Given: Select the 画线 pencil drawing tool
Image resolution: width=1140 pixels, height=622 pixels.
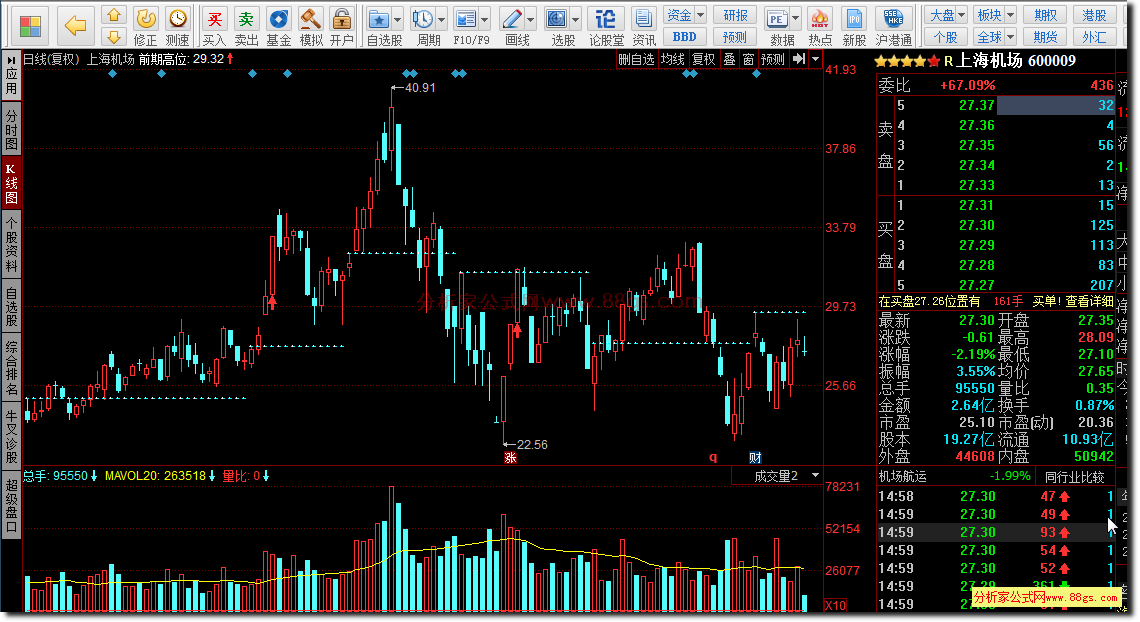Looking at the screenshot, I should pyautogui.click(x=512, y=19).
